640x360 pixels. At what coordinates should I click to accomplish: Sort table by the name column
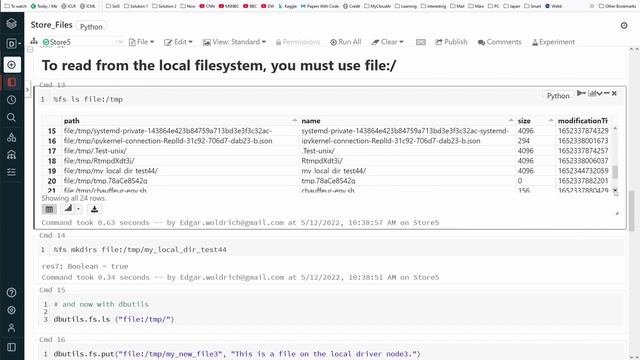(407, 121)
